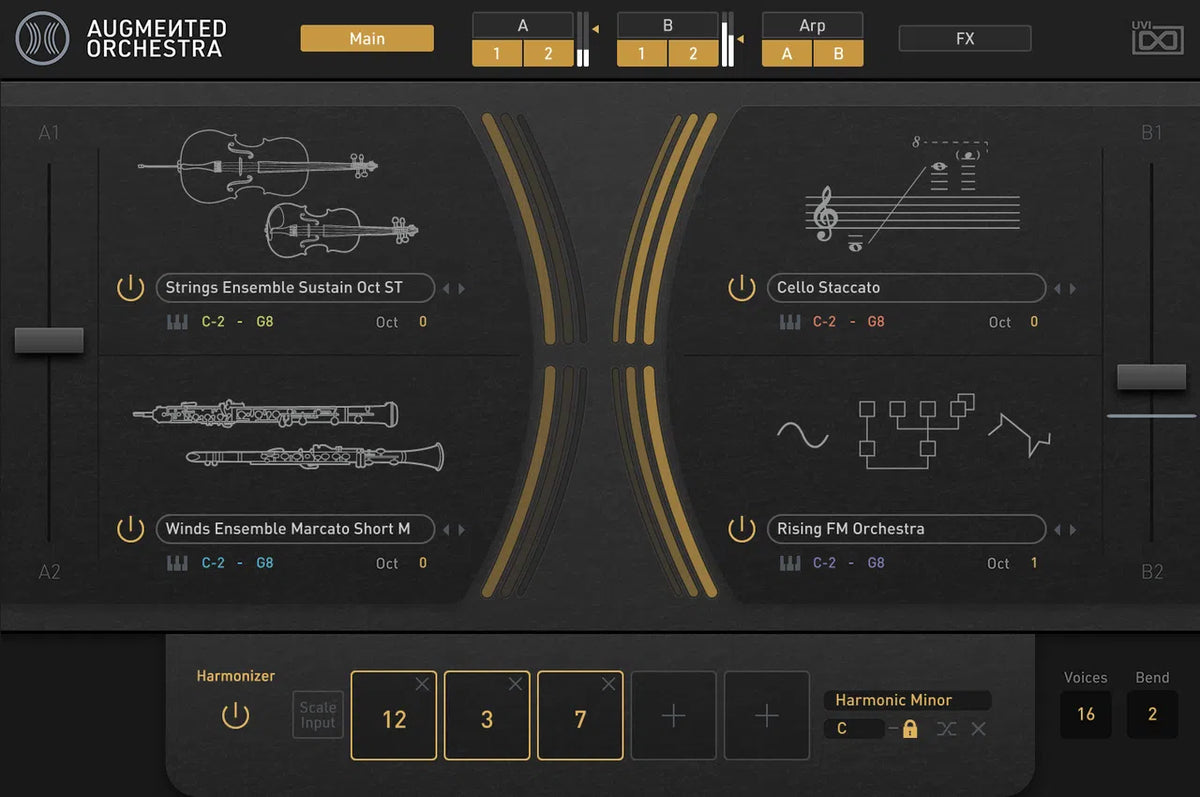This screenshot has height=797, width=1200.
Task: Remove the interval 12 with its X button
Action: click(x=423, y=684)
